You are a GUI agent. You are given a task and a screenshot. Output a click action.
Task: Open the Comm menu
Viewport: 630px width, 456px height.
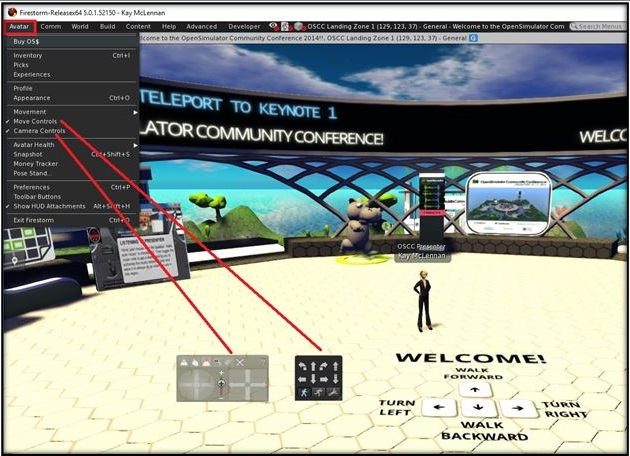[51, 27]
